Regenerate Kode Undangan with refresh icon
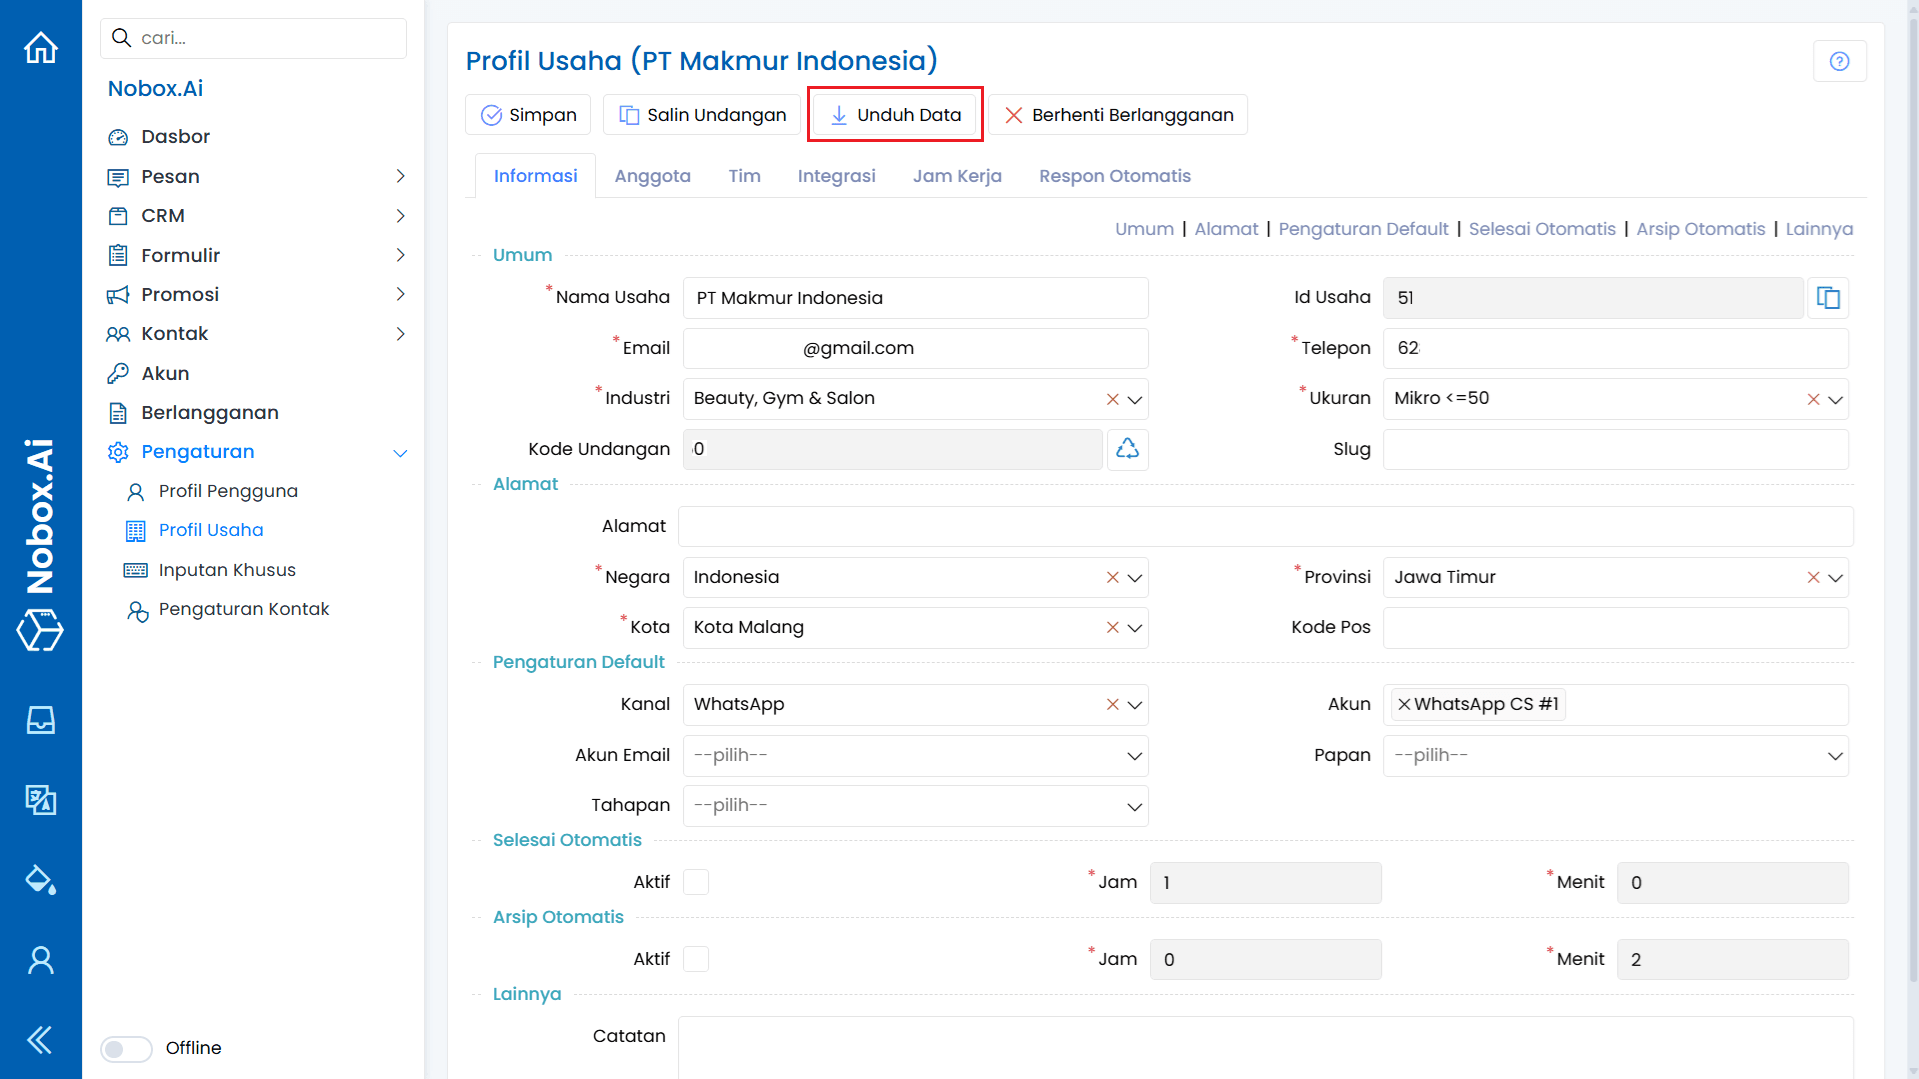 [x=1127, y=449]
